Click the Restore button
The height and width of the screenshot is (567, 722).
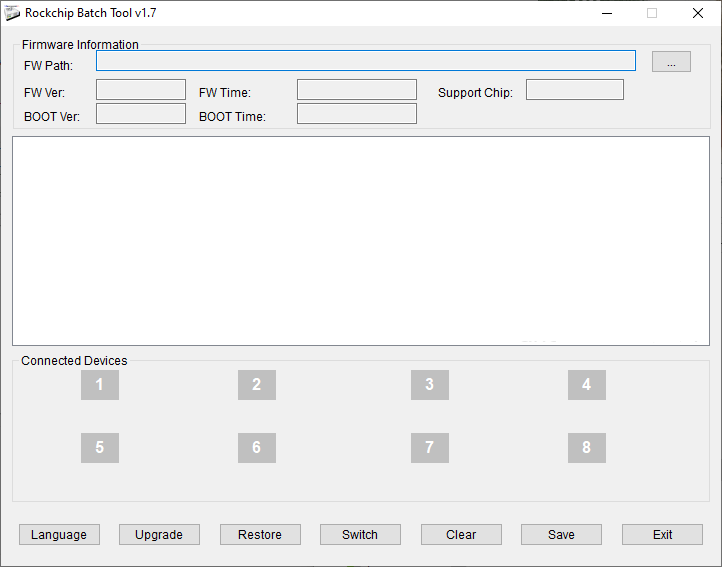[260, 535]
